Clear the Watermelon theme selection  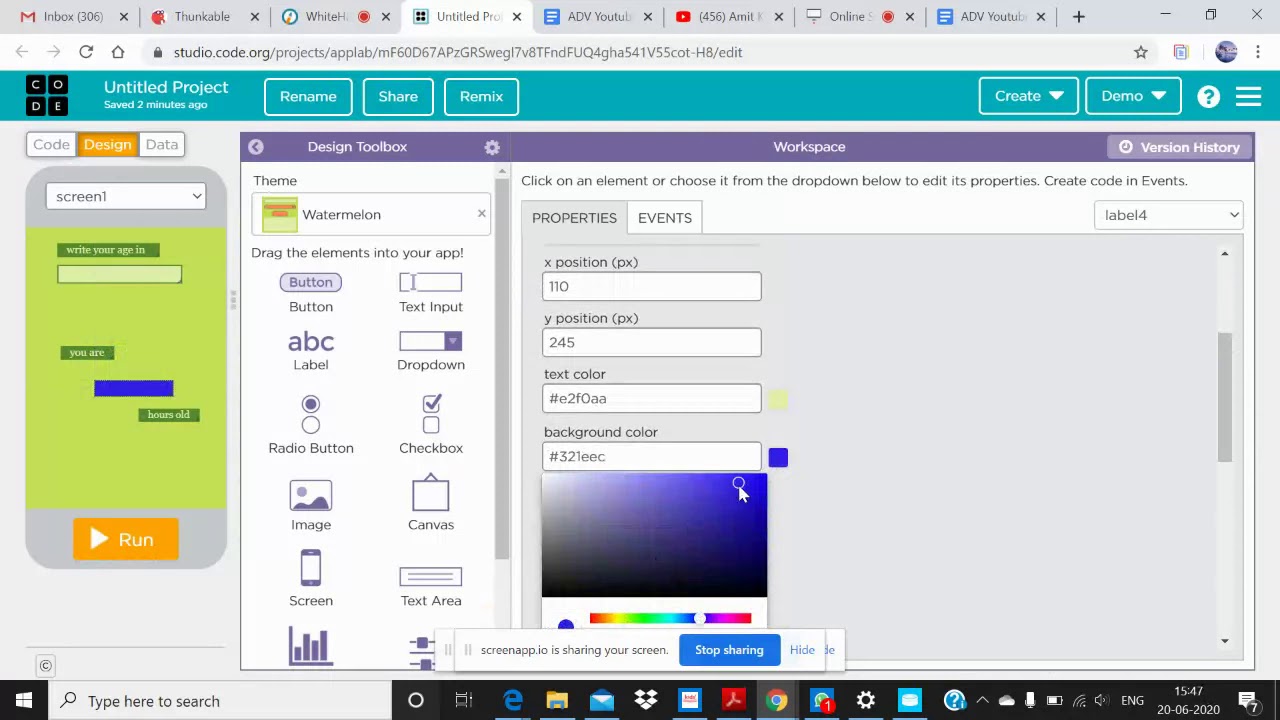pos(481,214)
